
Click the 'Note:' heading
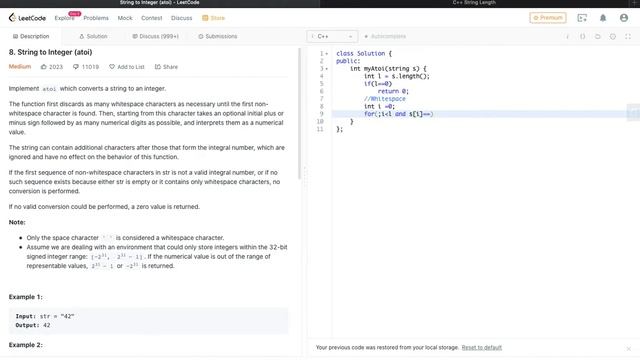(x=17, y=222)
